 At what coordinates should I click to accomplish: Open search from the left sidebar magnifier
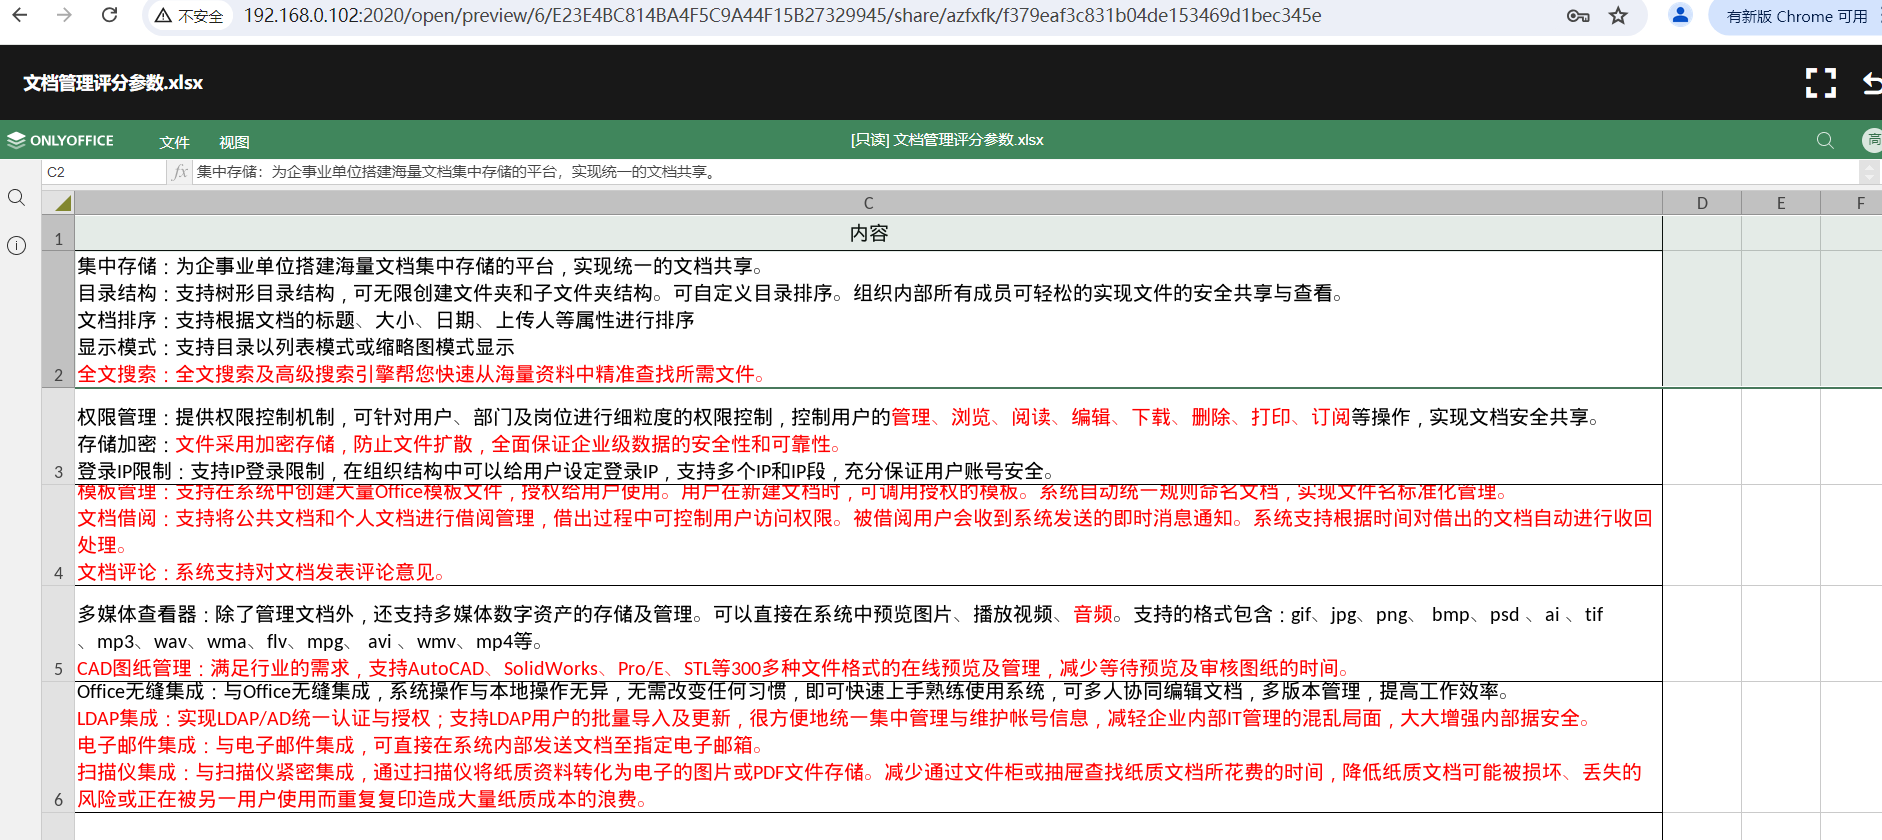click(17, 198)
